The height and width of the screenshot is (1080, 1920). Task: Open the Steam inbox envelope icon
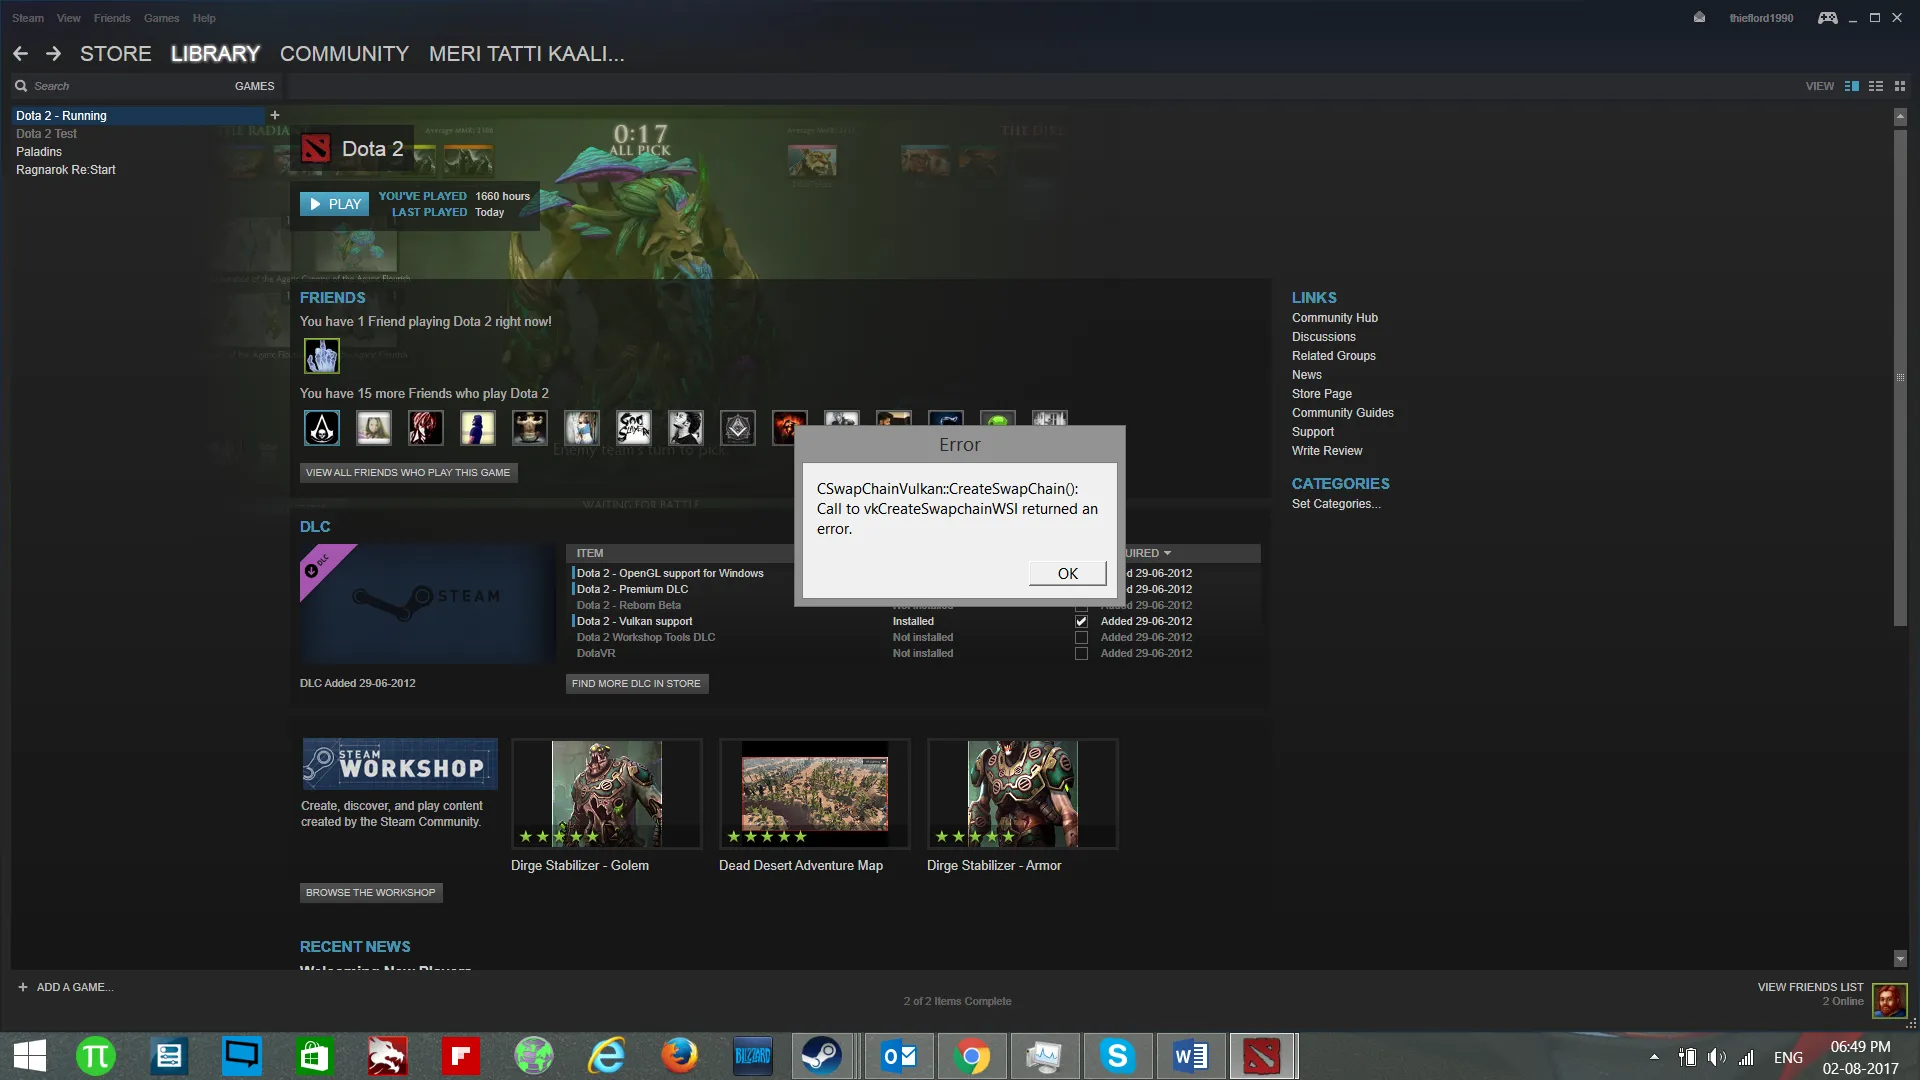click(1699, 18)
